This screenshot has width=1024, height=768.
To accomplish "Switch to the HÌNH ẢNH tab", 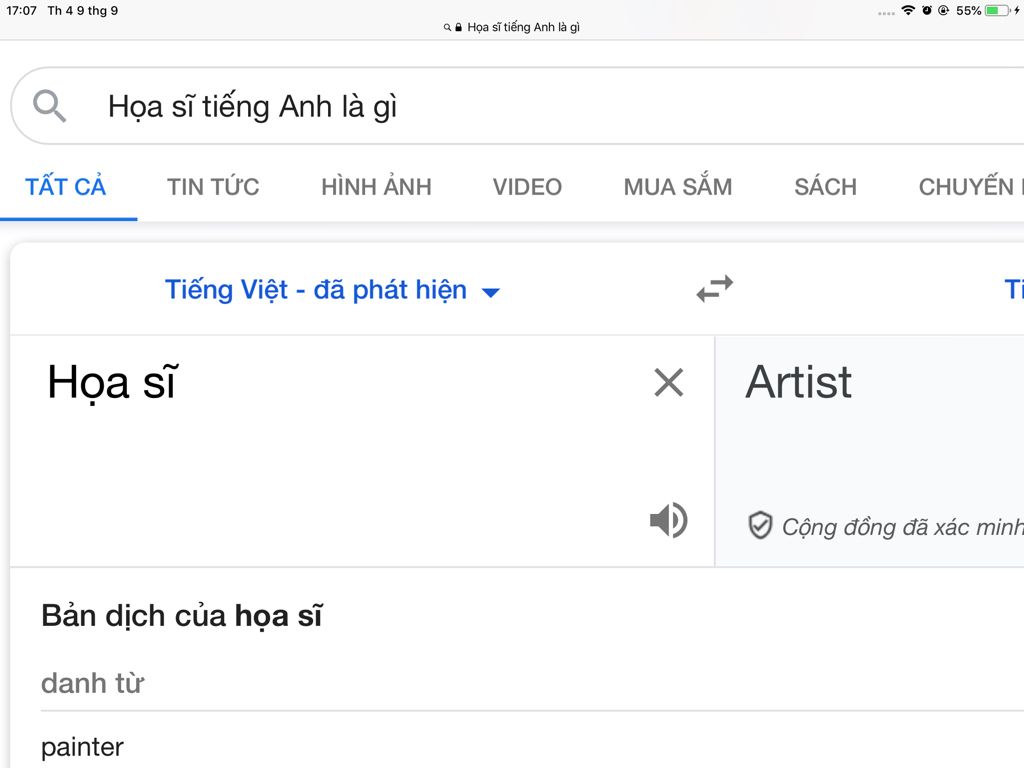I will pos(376,187).
